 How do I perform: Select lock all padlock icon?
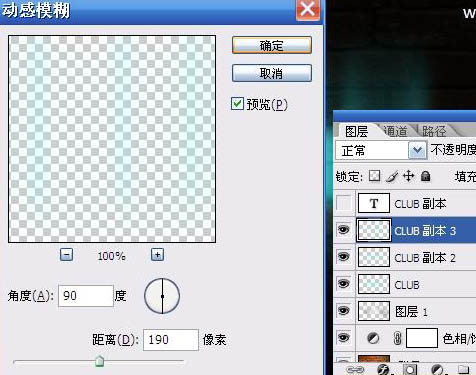click(426, 176)
